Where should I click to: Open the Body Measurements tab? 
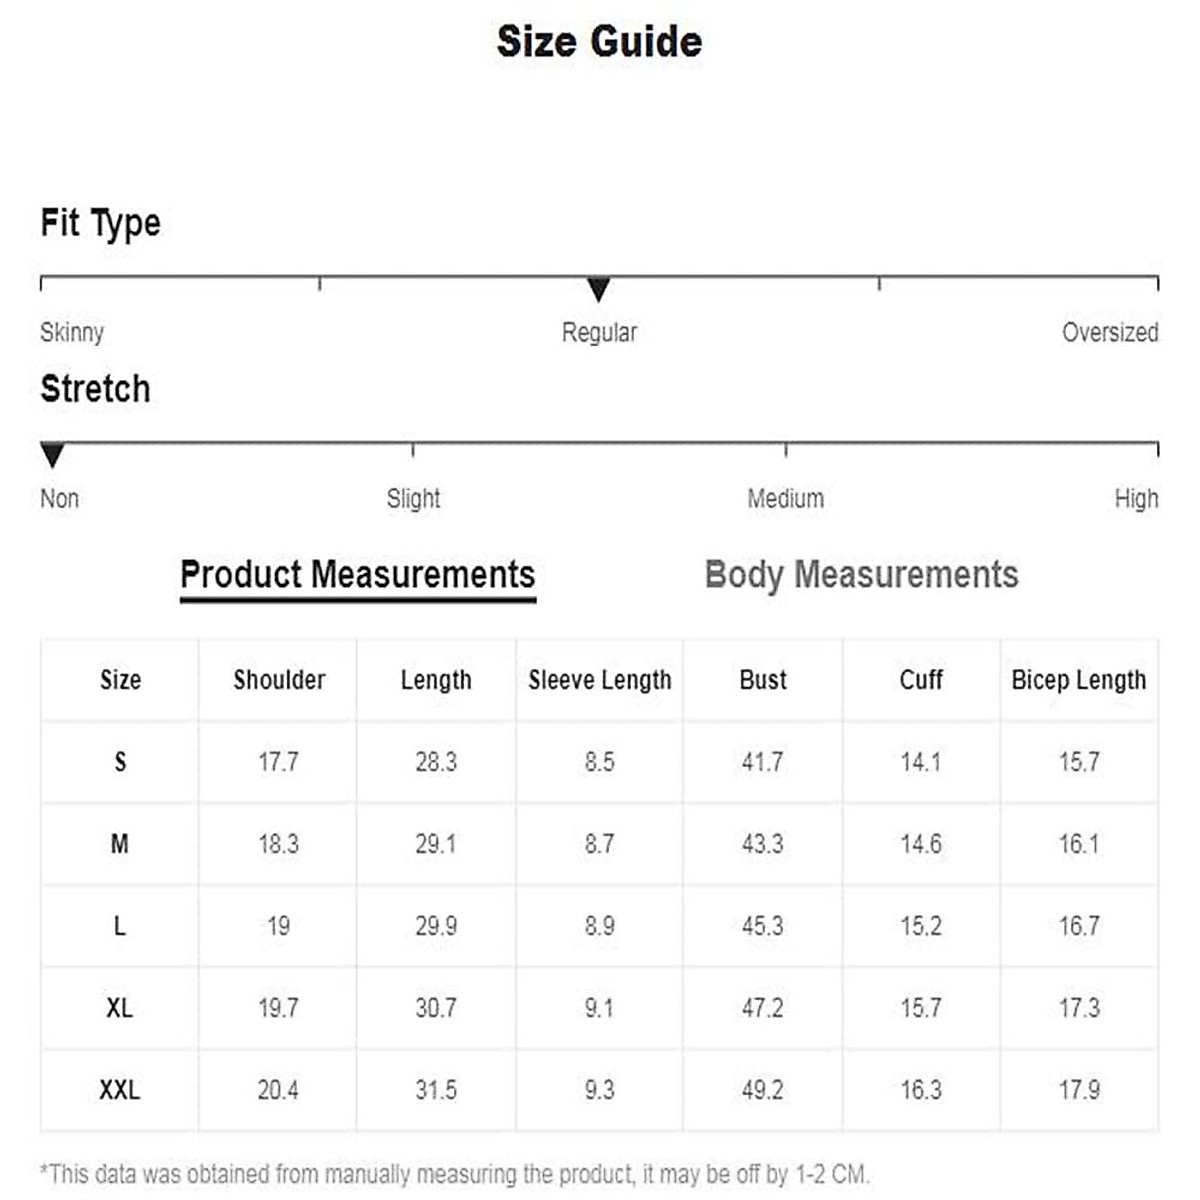[861, 575]
